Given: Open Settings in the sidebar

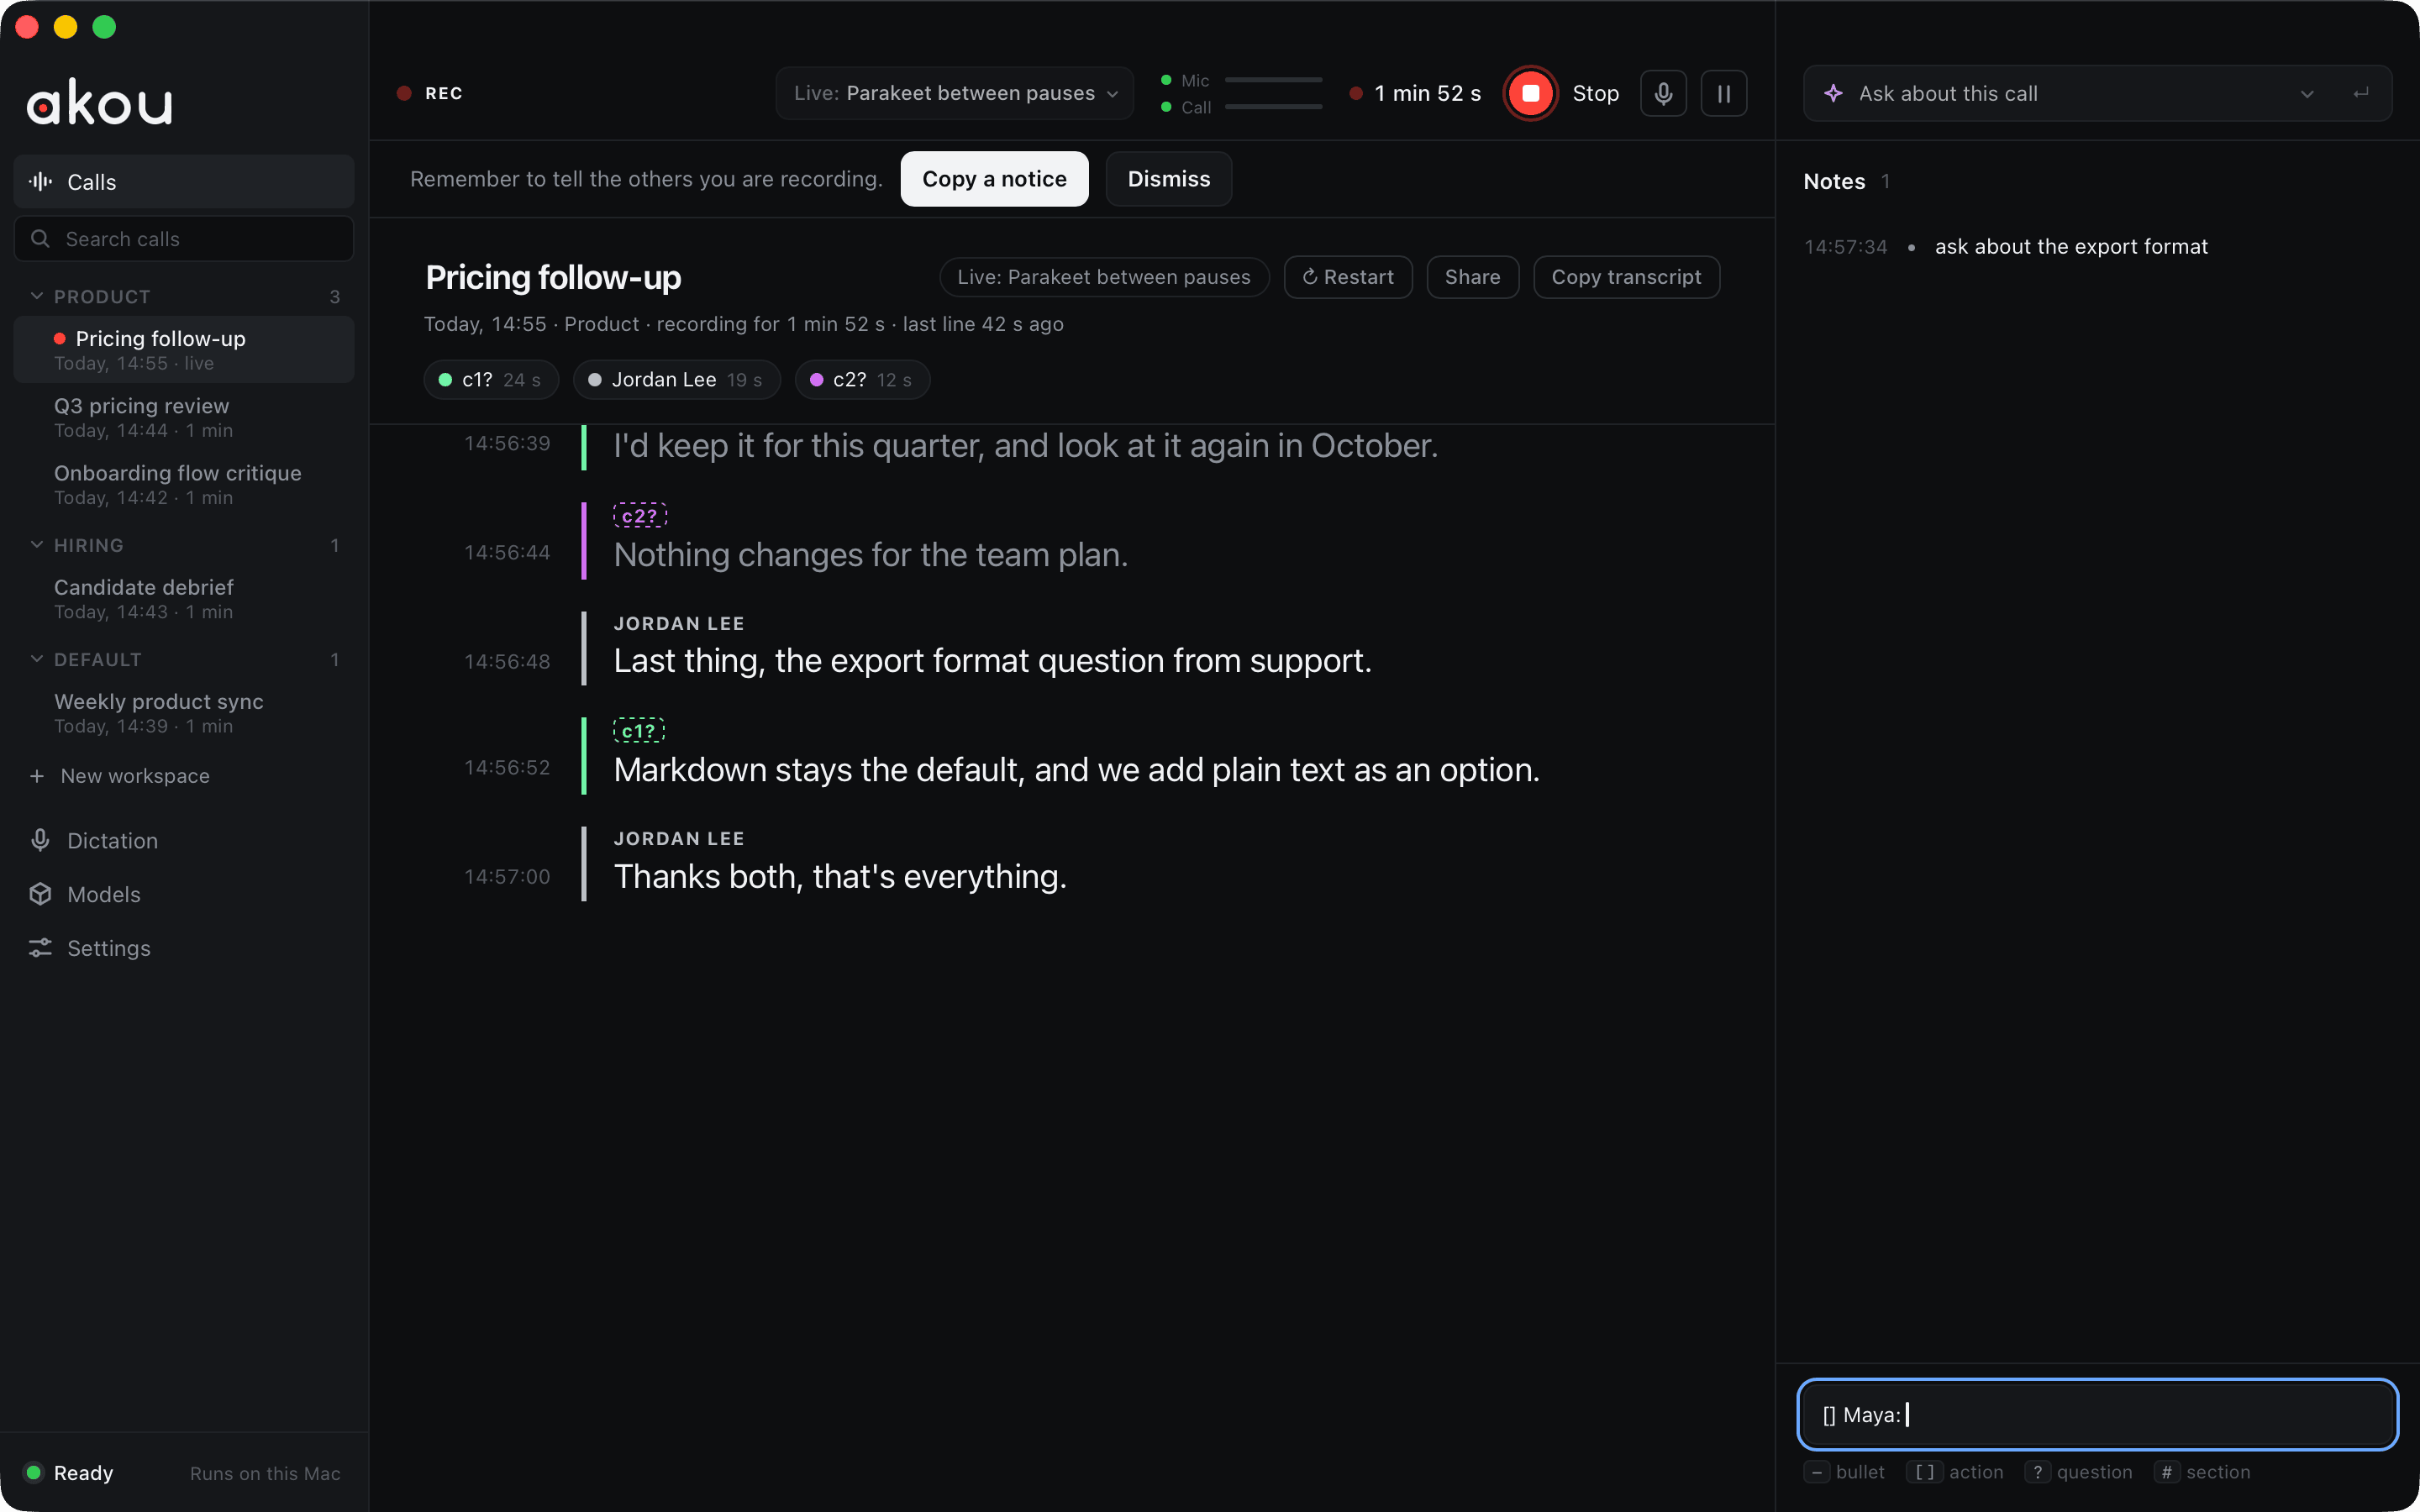Looking at the screenshot, I should pos(184,948).
